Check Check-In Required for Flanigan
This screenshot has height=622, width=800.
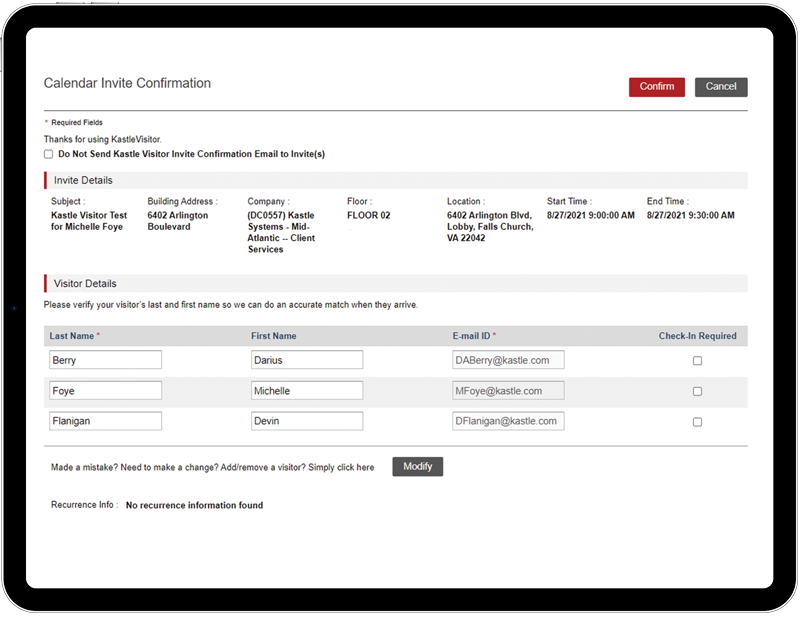(x=697, y=422)
